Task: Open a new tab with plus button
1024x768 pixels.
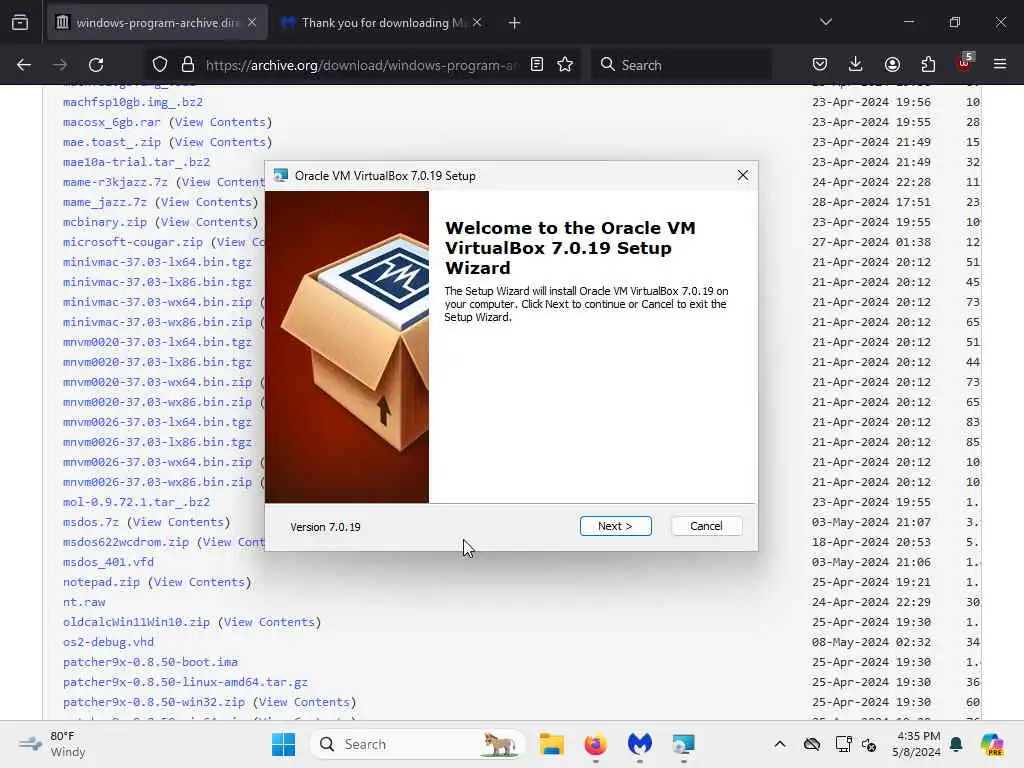Action: [x=515, y=23]
